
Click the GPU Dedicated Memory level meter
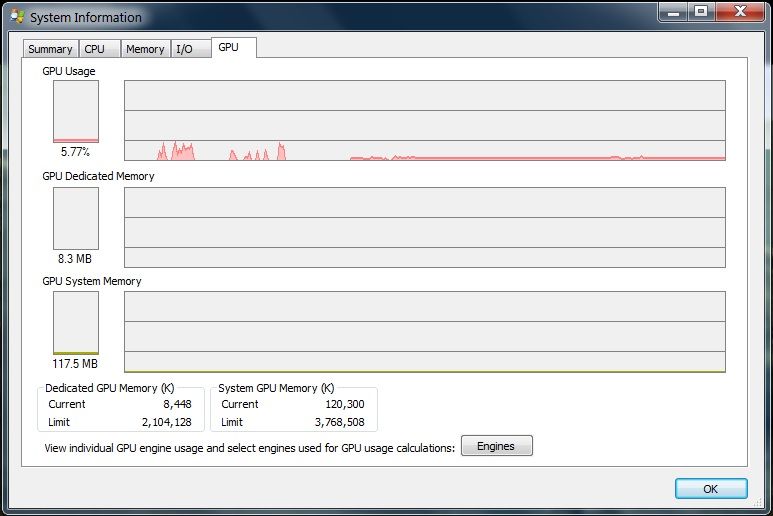76,218
